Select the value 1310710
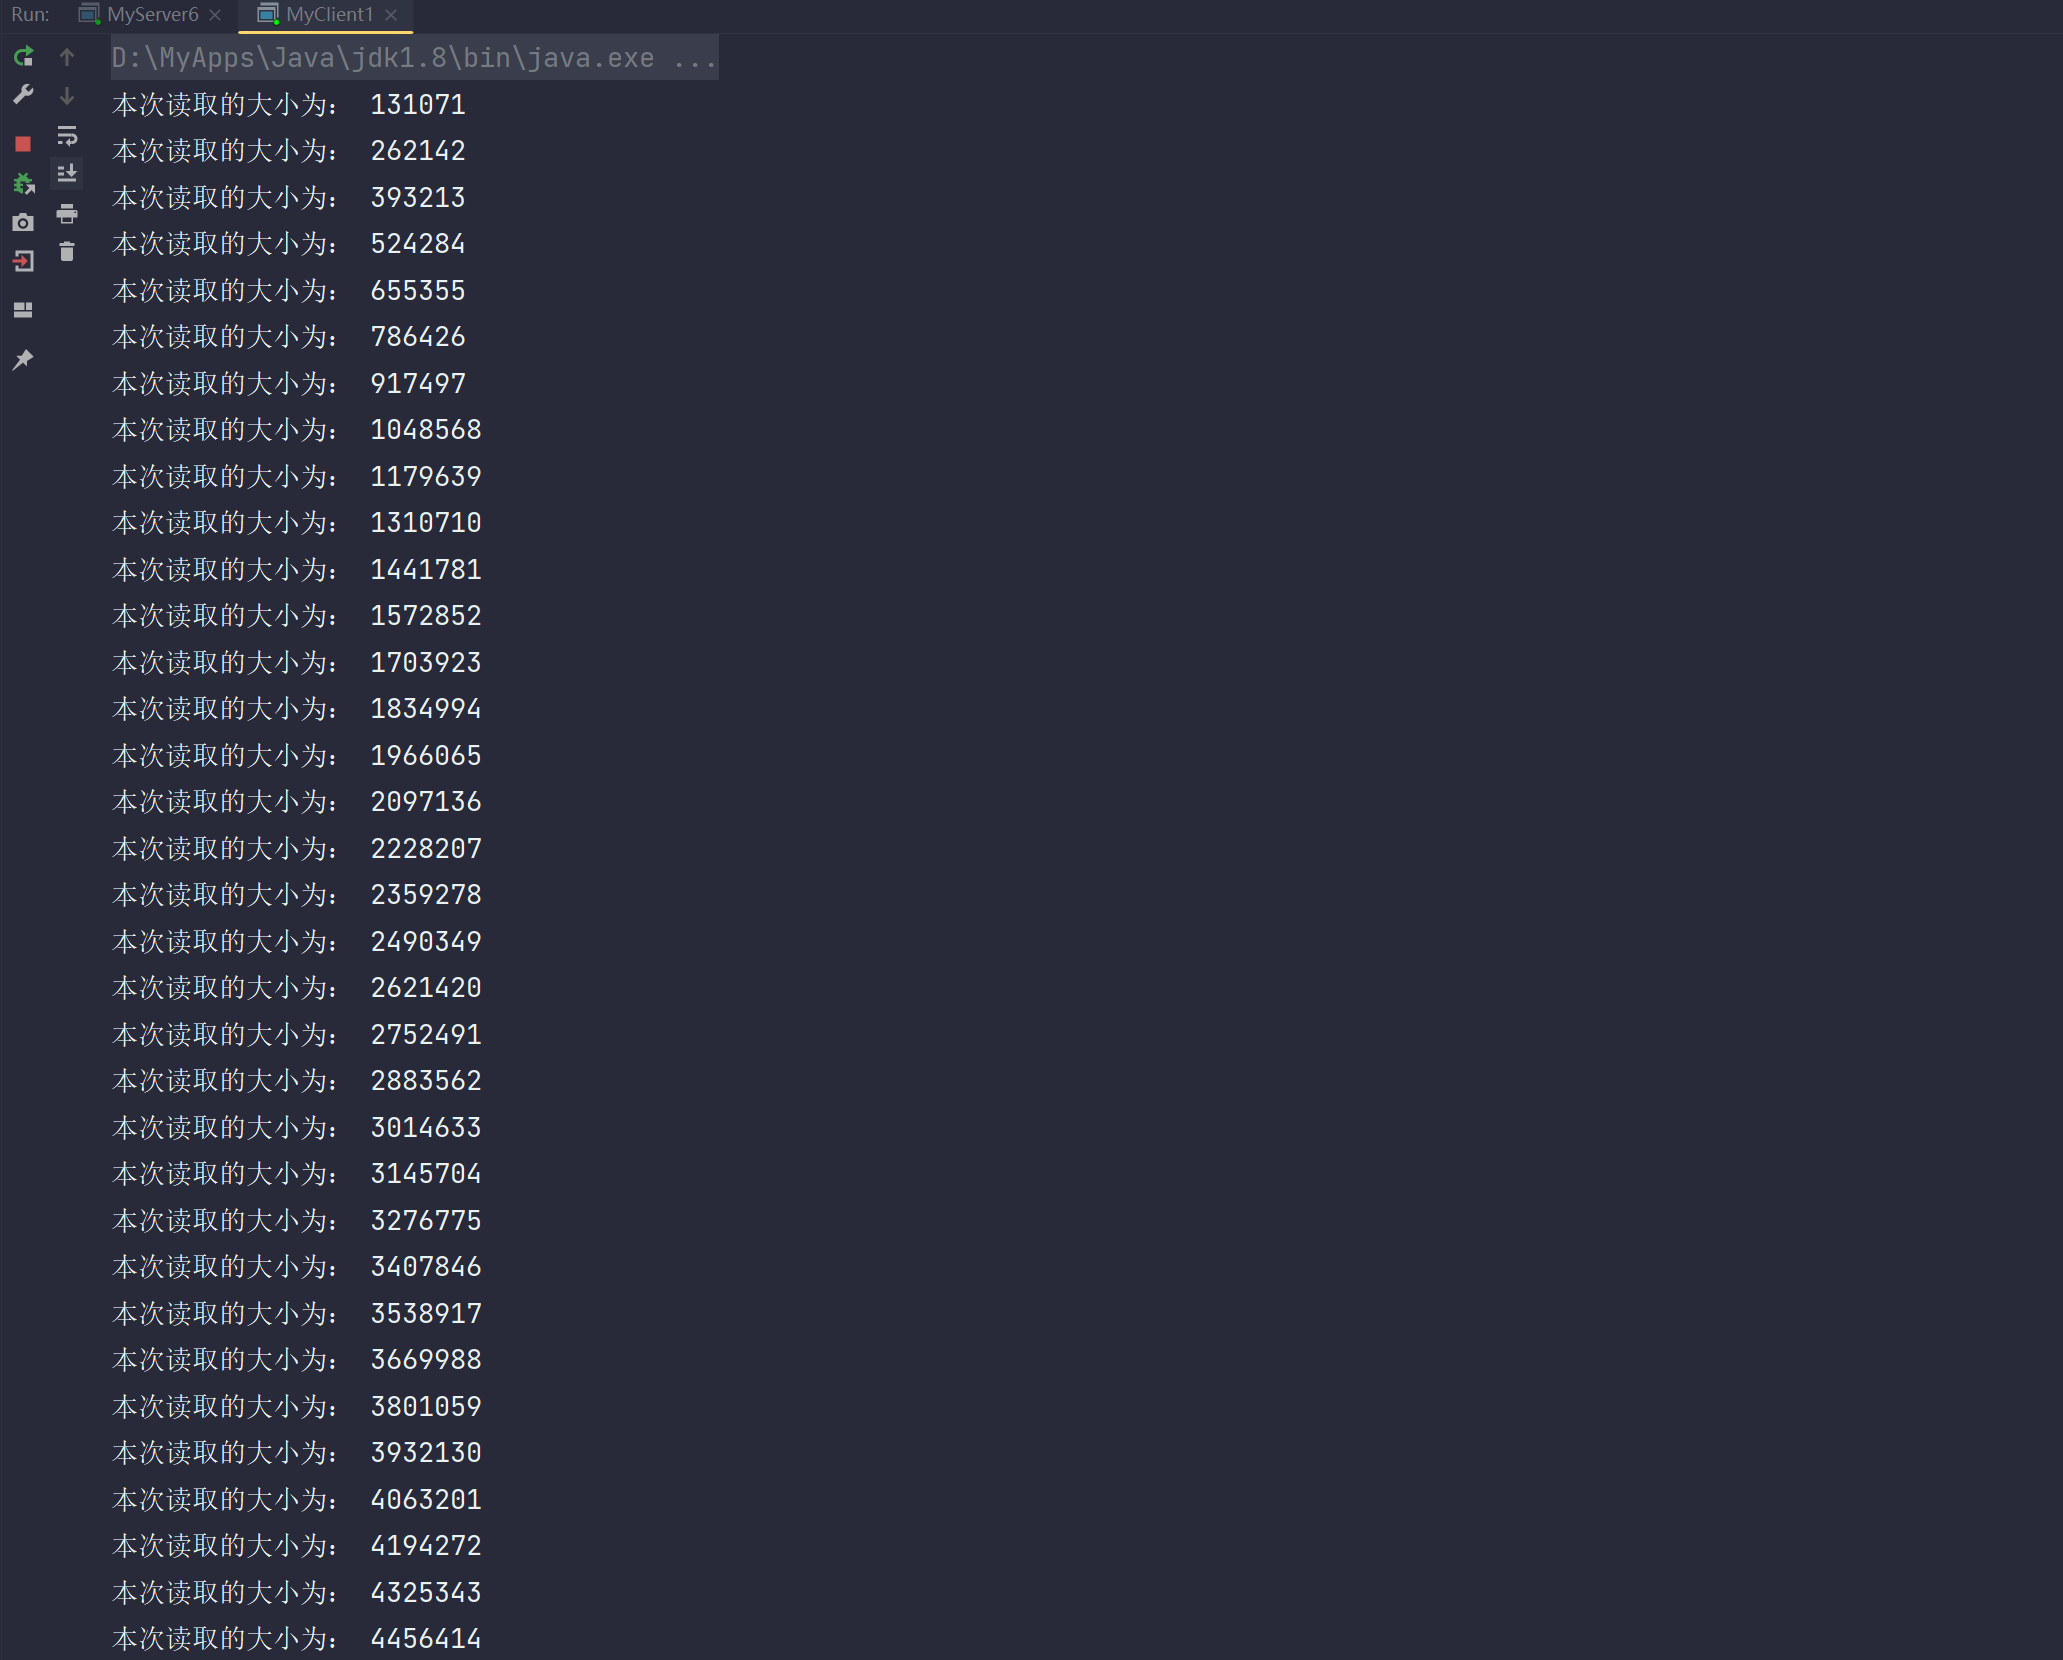The image size is (2063, 1660). (x=426, y=523)
